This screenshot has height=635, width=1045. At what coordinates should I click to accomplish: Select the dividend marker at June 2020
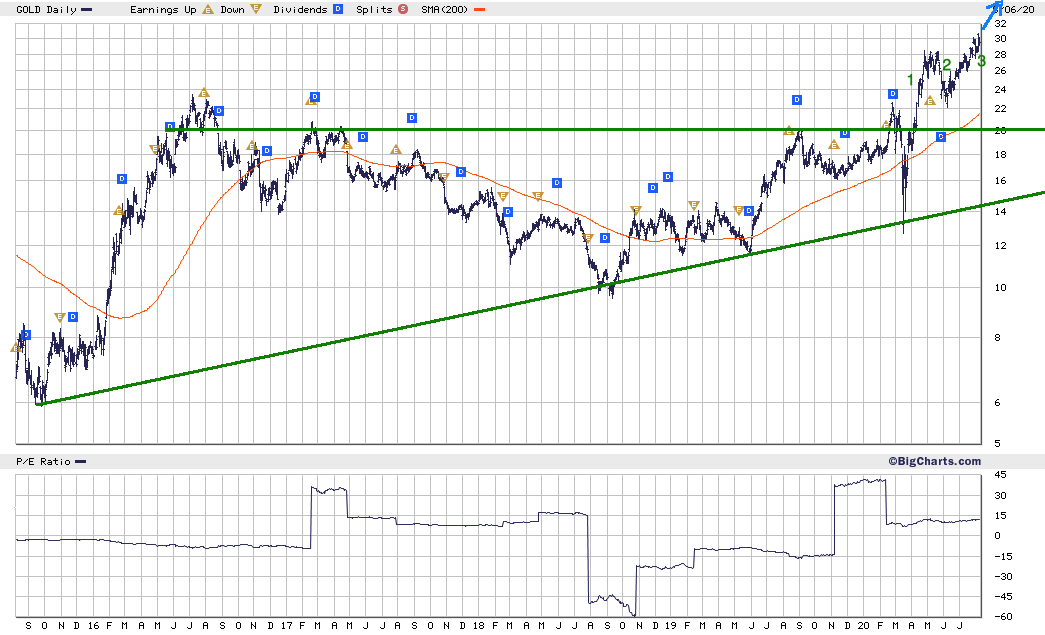pyautogui.click(x=941, y=137)
